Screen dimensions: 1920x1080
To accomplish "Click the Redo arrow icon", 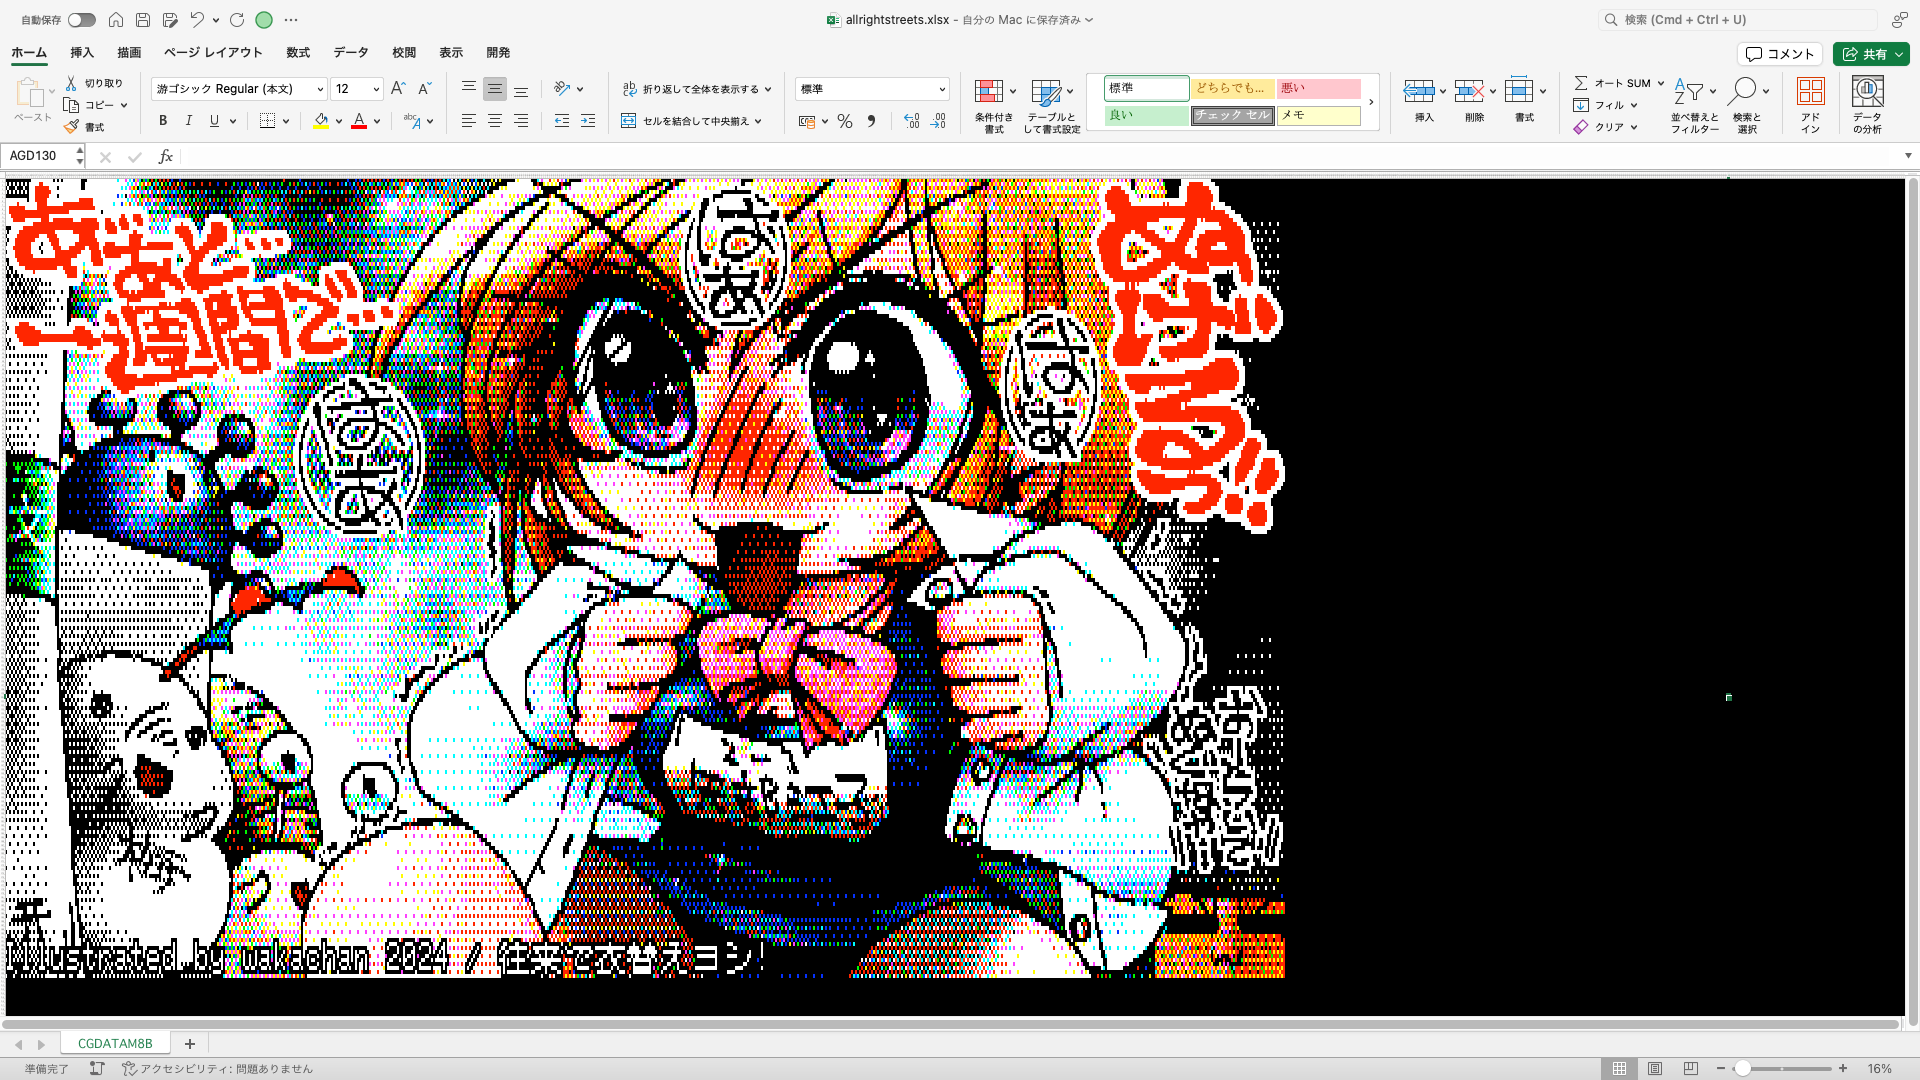I will click(x=237, y=20).
